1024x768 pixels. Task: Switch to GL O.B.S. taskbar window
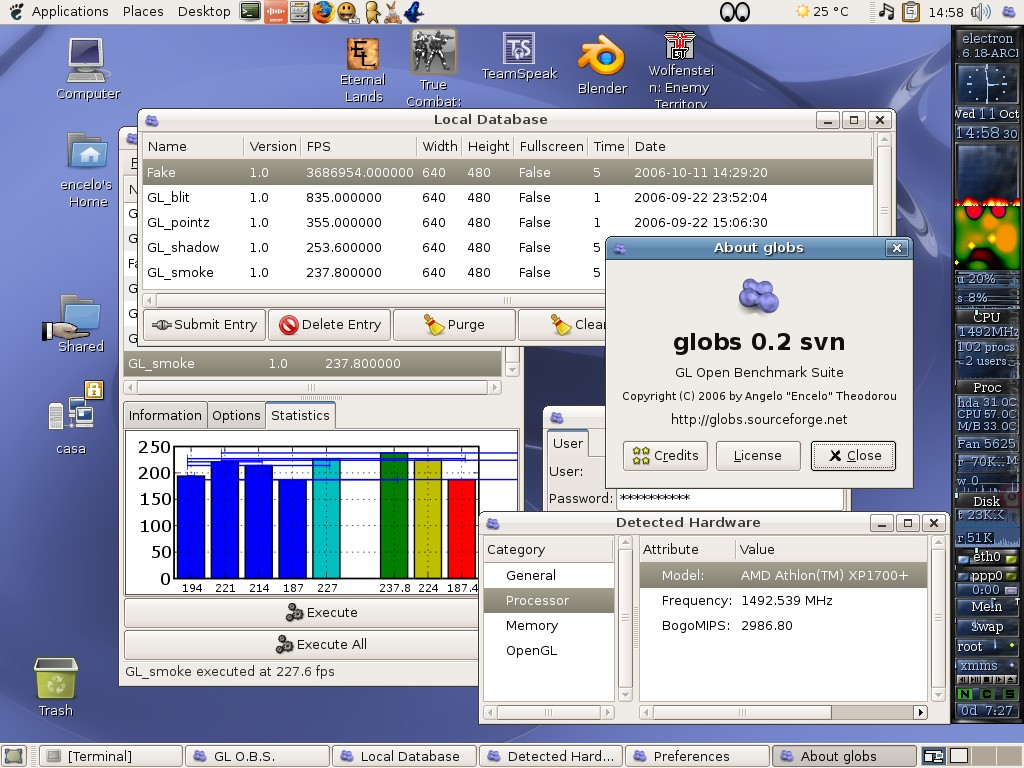(257, 756)
